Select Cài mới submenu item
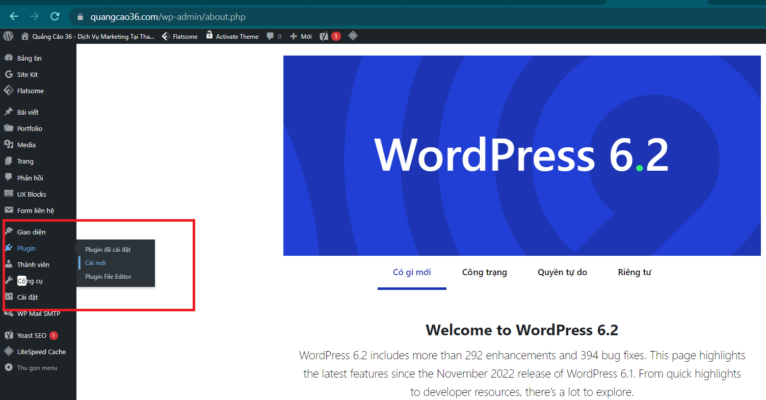This screenshot has height=400, width=766. [96, 263]
